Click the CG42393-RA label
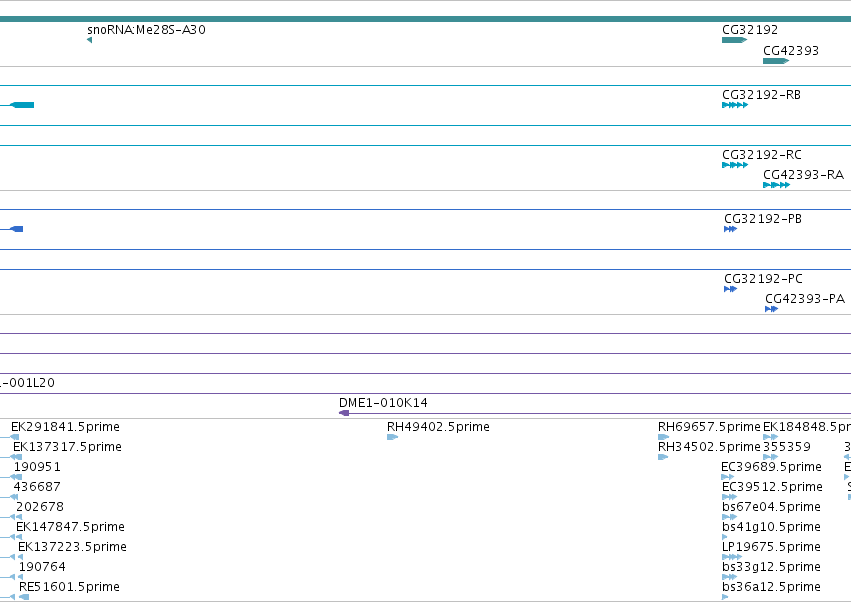This screenshot has height=602, width=851. point(803,175)
